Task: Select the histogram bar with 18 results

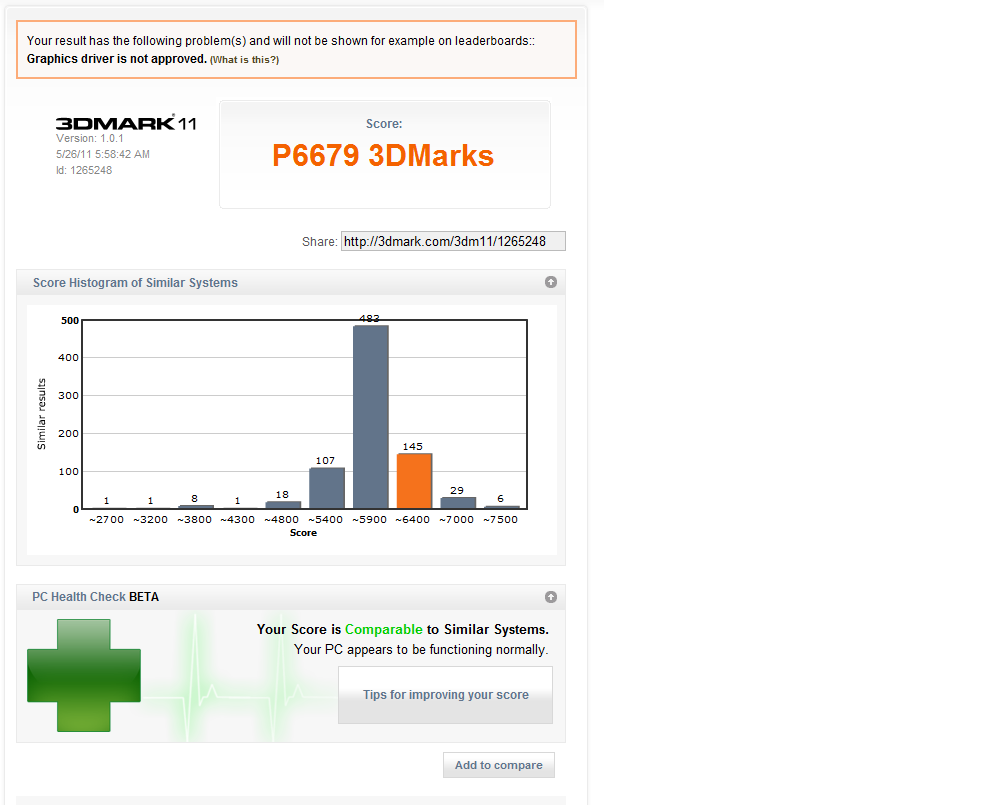Action: coord(283,505)
